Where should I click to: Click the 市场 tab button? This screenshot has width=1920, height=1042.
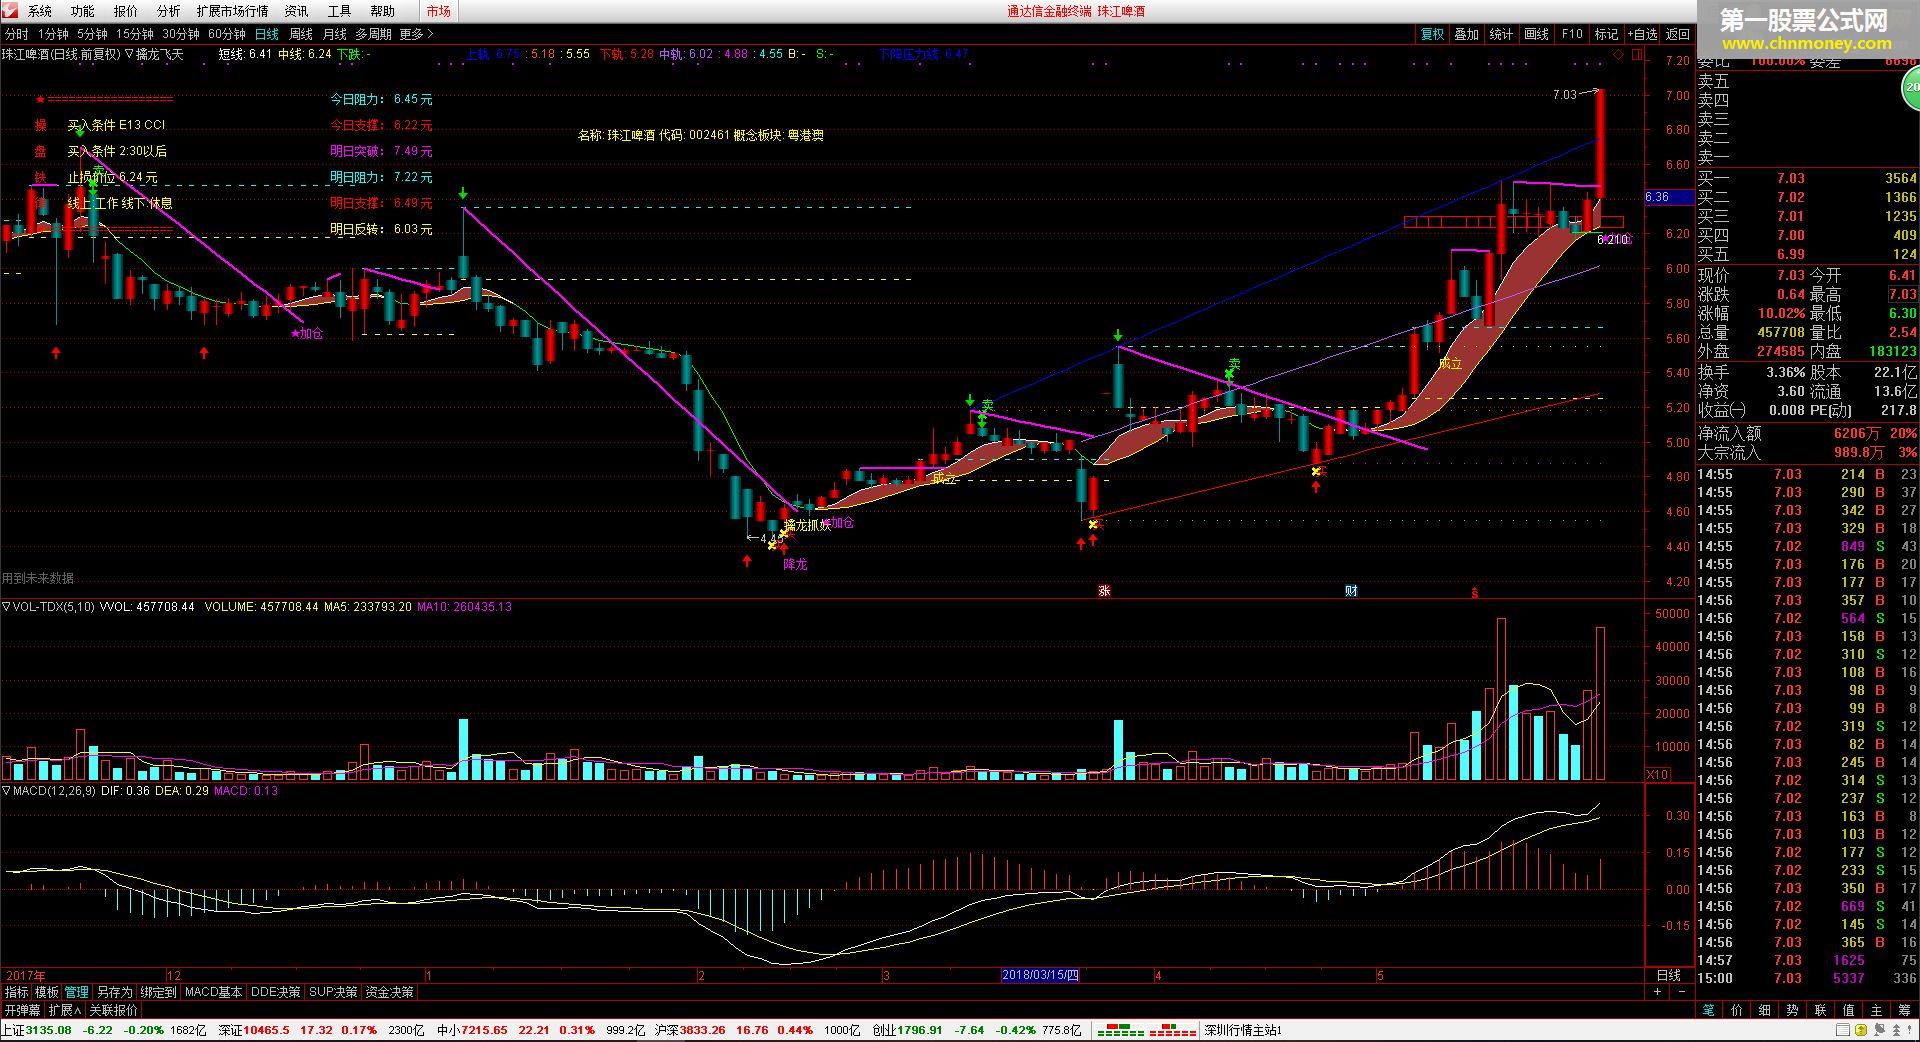tap(438, 11)
